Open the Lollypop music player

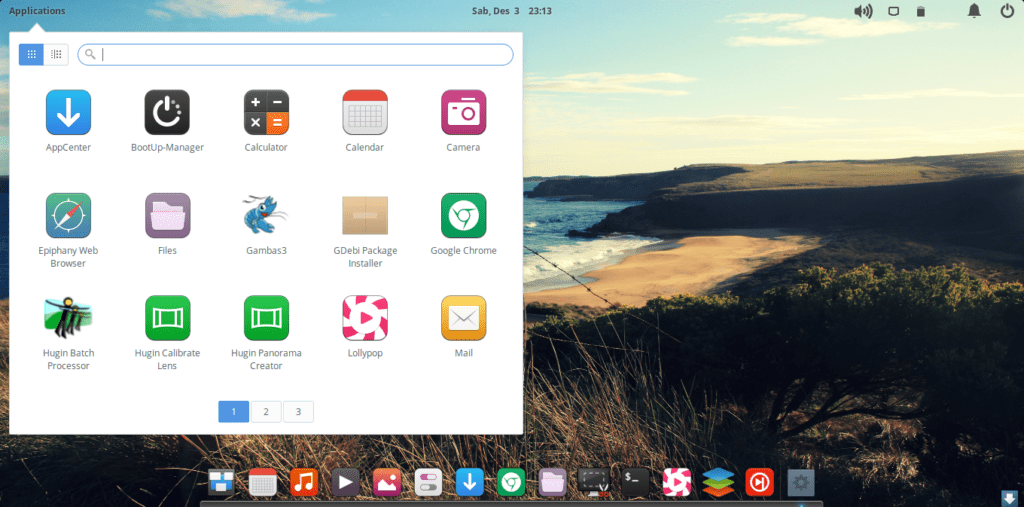(365, 318)
